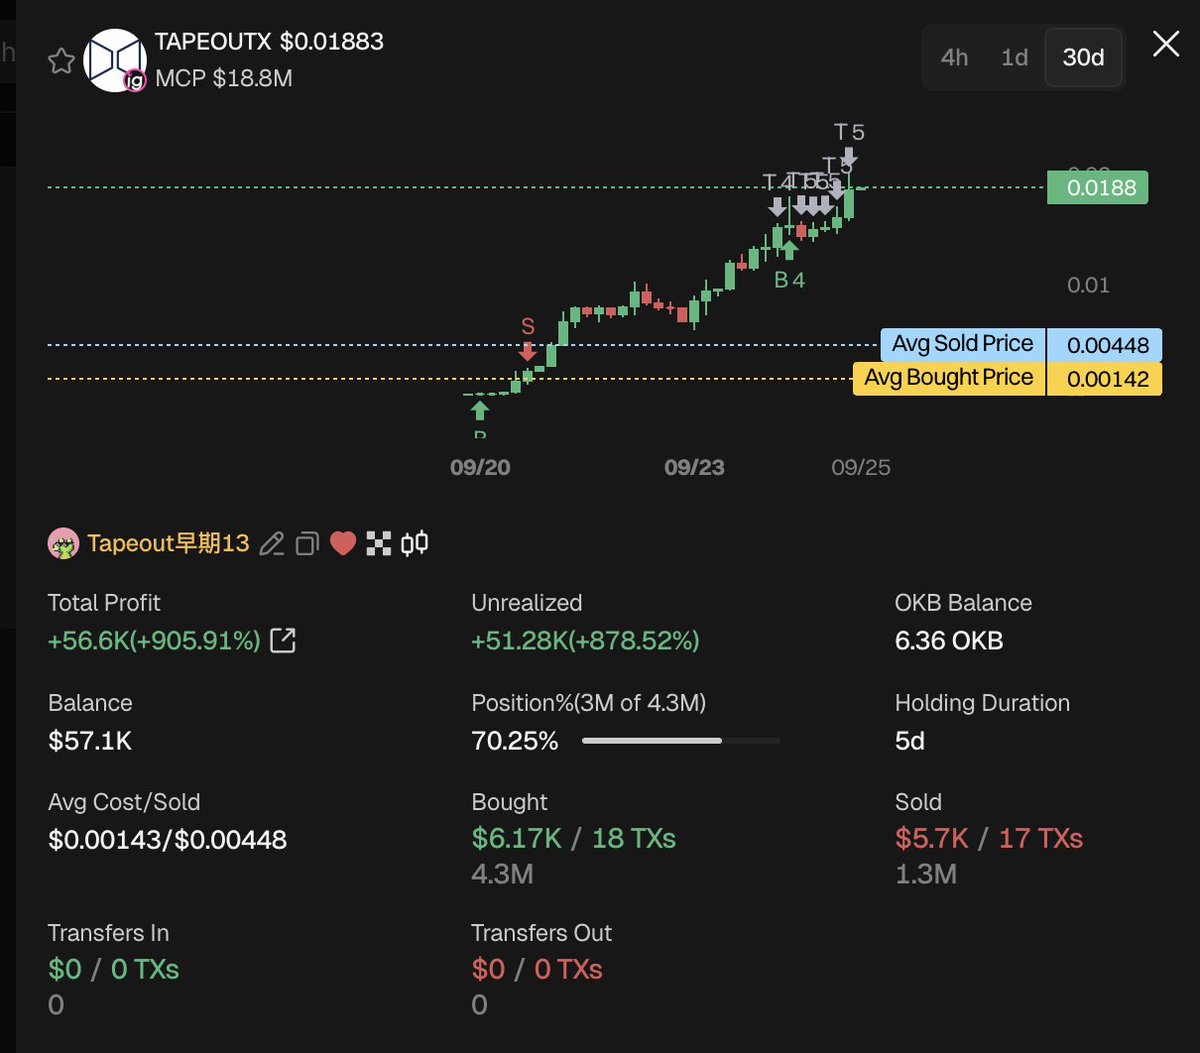Switch the chart to the 4h timeframe
Screen dimensions: 1200x1053
[x=954, y=58]
